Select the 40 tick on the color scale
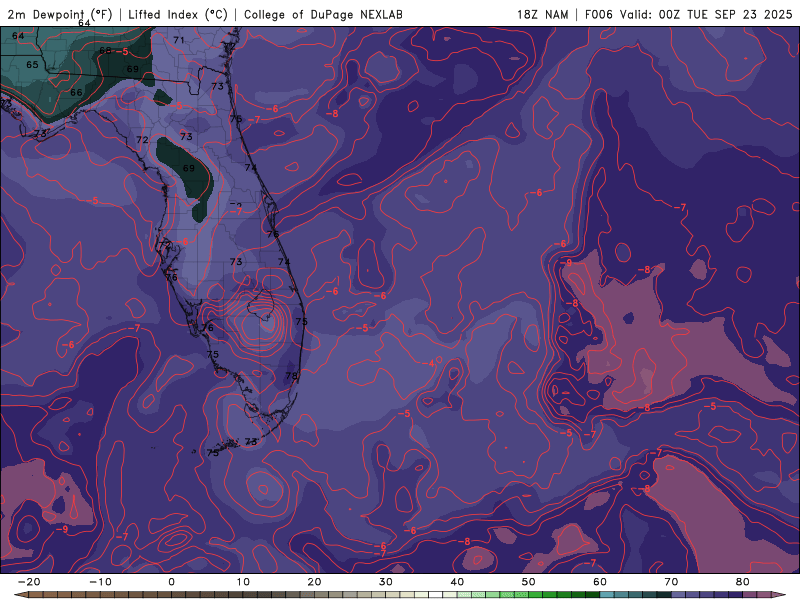800x600 pixels. (x=457, y=582)
